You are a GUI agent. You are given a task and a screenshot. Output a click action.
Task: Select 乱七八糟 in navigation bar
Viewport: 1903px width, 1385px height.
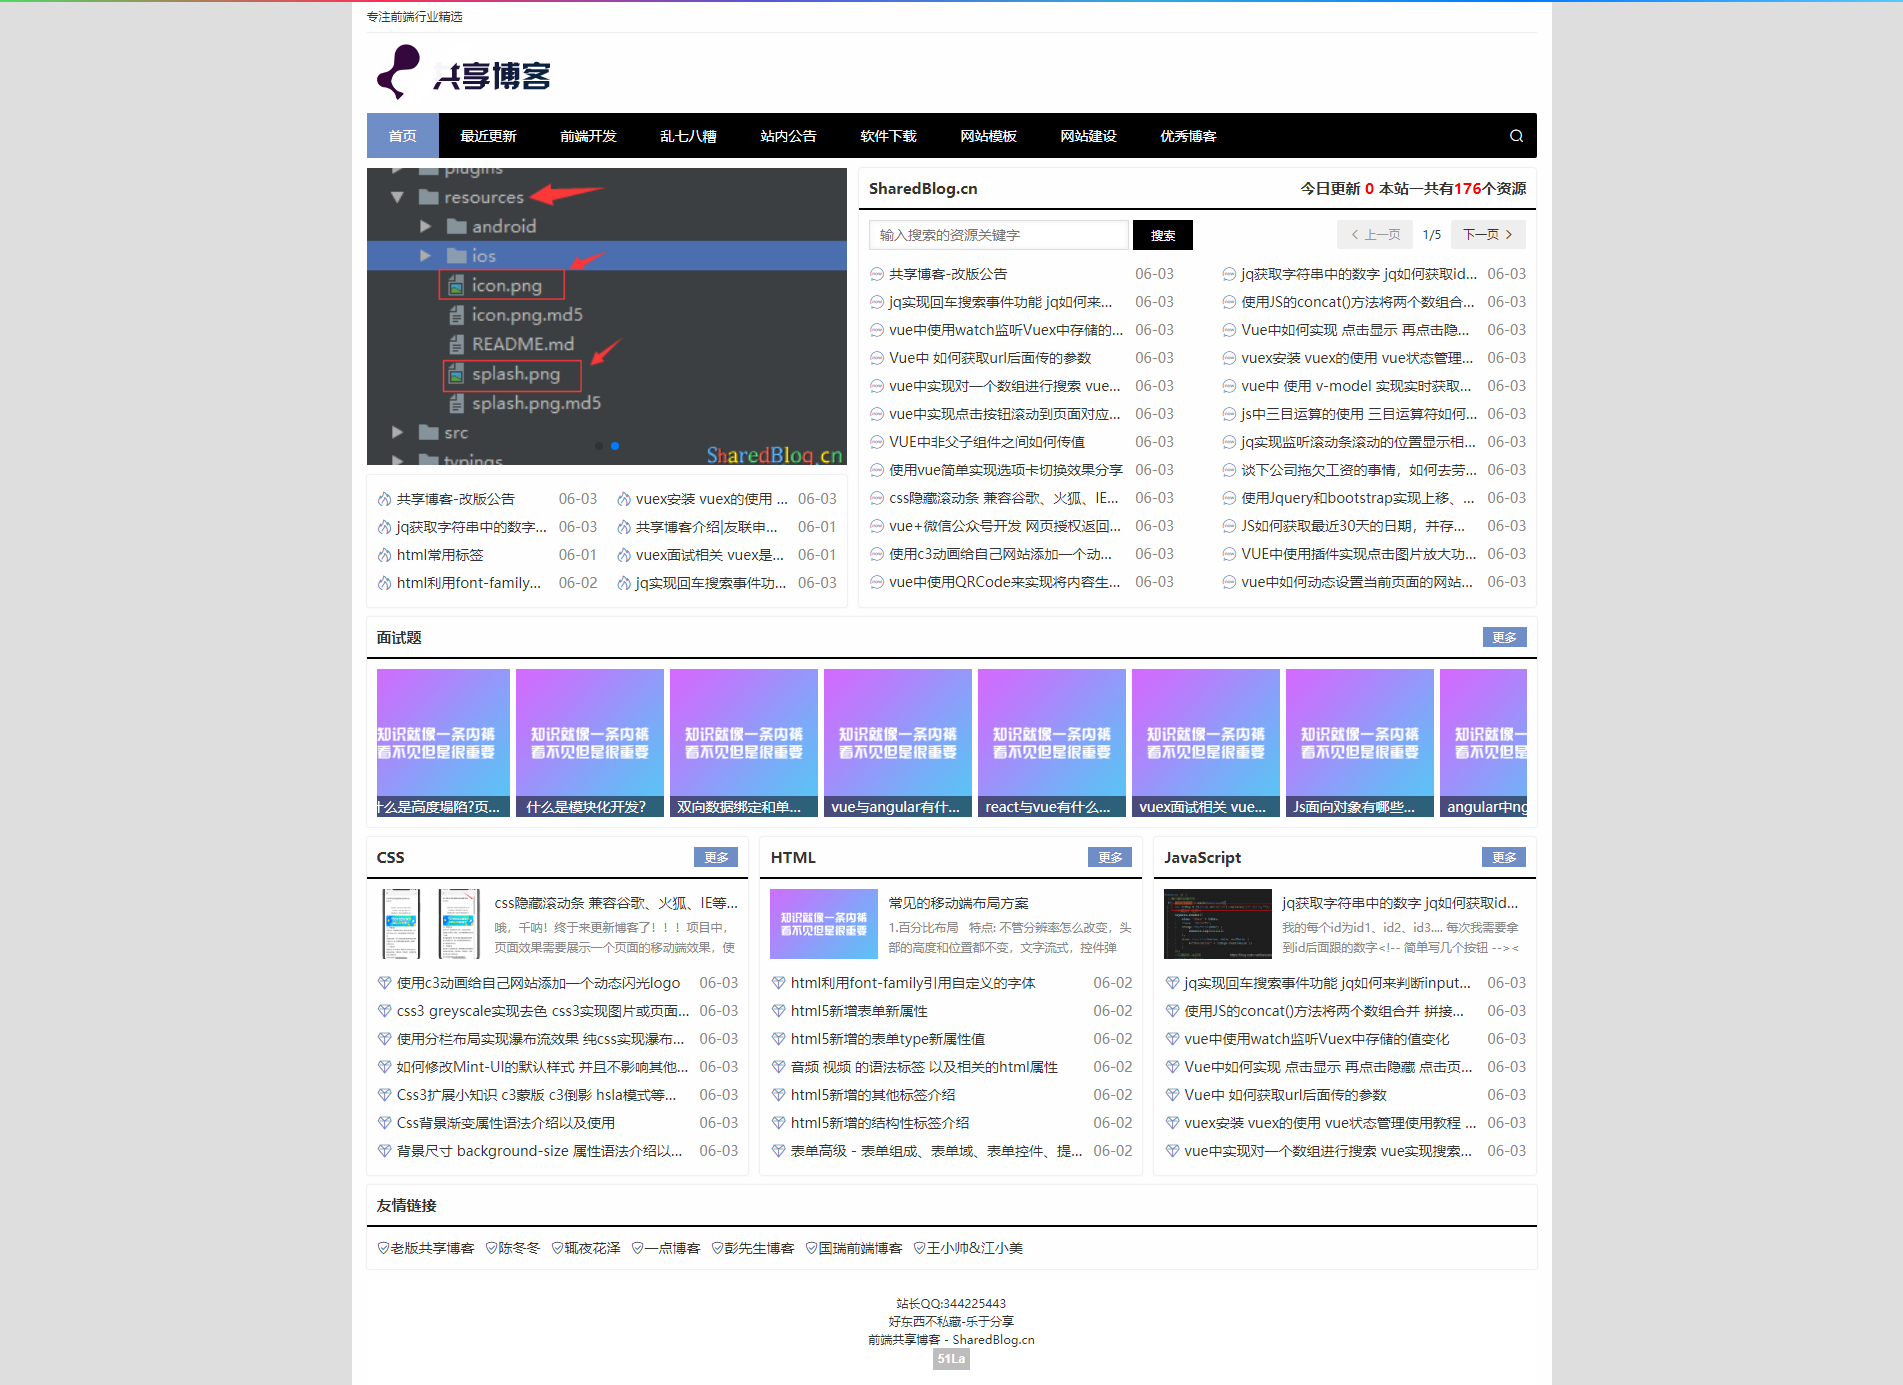[x=688, y=136]
